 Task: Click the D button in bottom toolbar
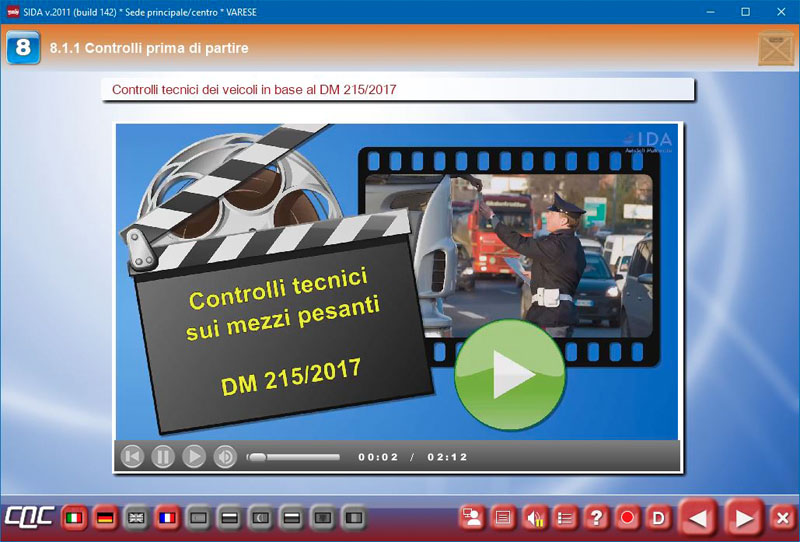tap(658, 518)
